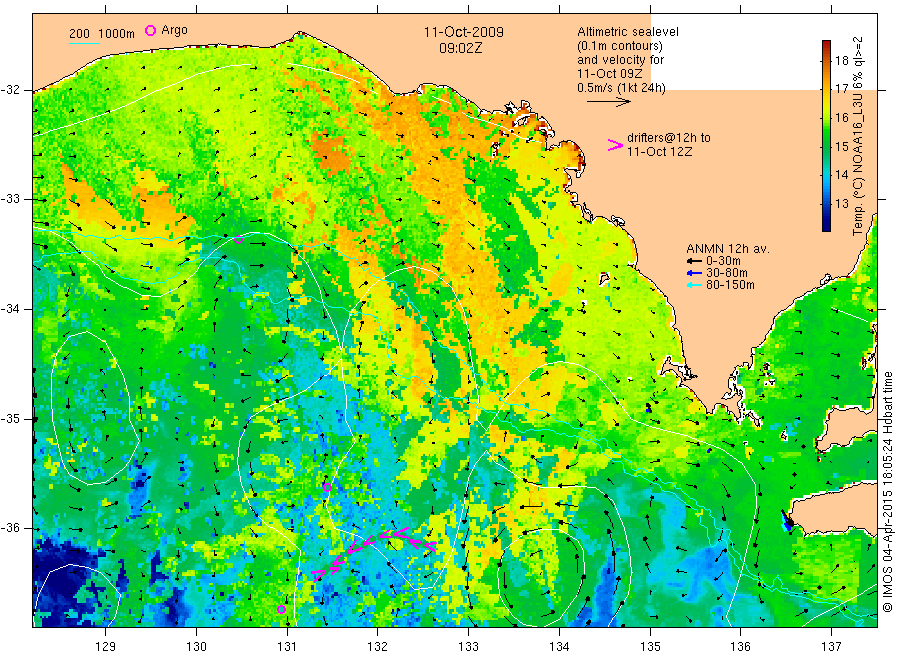Viewport: 900px width, 660px height.
Task: Click the '14' value on temperature scale
Action: pos(841,175)
